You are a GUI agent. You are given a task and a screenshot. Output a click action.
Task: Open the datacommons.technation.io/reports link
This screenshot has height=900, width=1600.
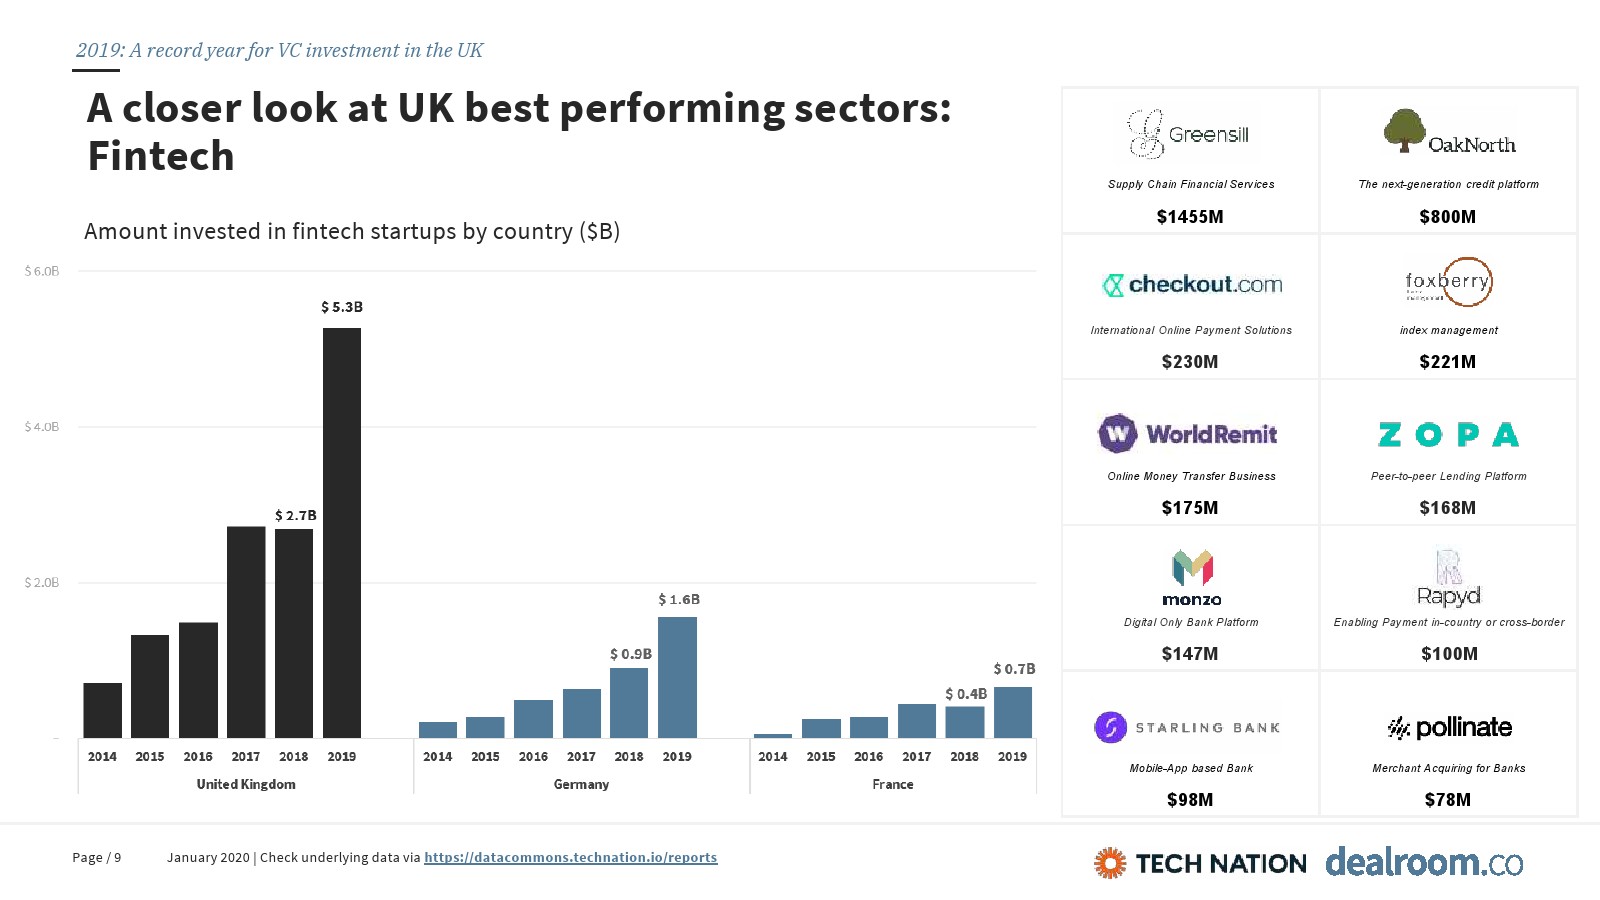(570, 857)
